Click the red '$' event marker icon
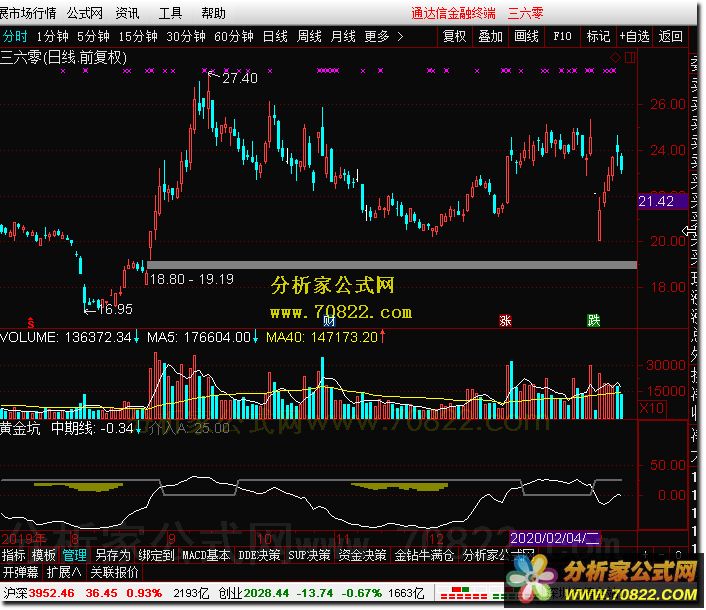 tap(31, 322)
